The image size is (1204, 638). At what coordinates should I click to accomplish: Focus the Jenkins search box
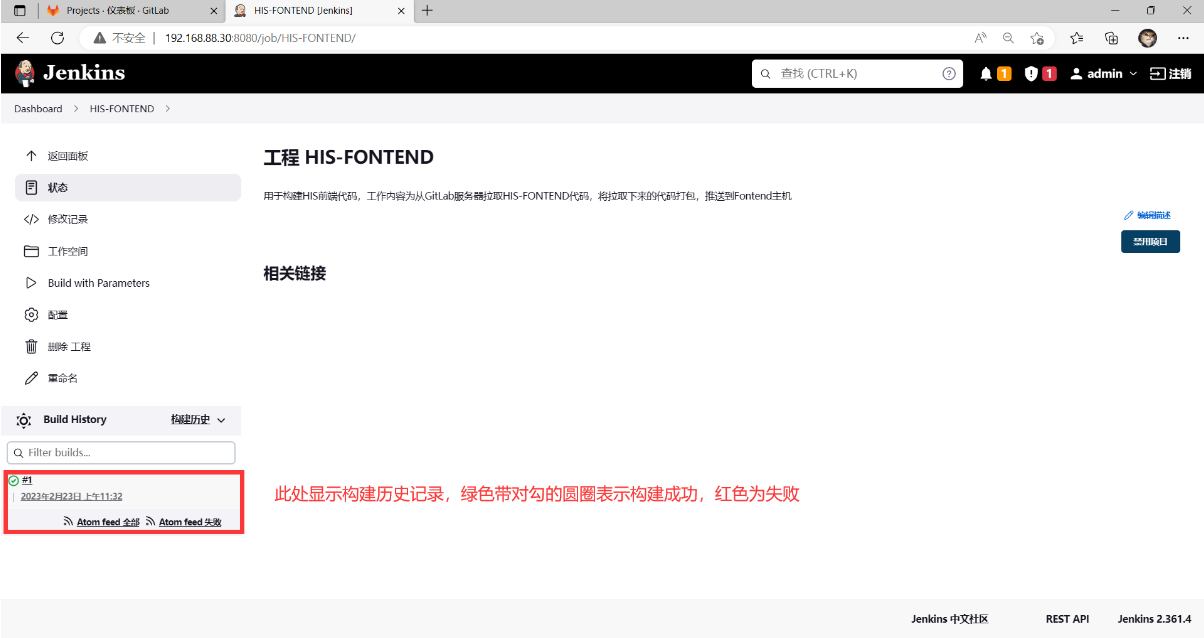point(857,74)
